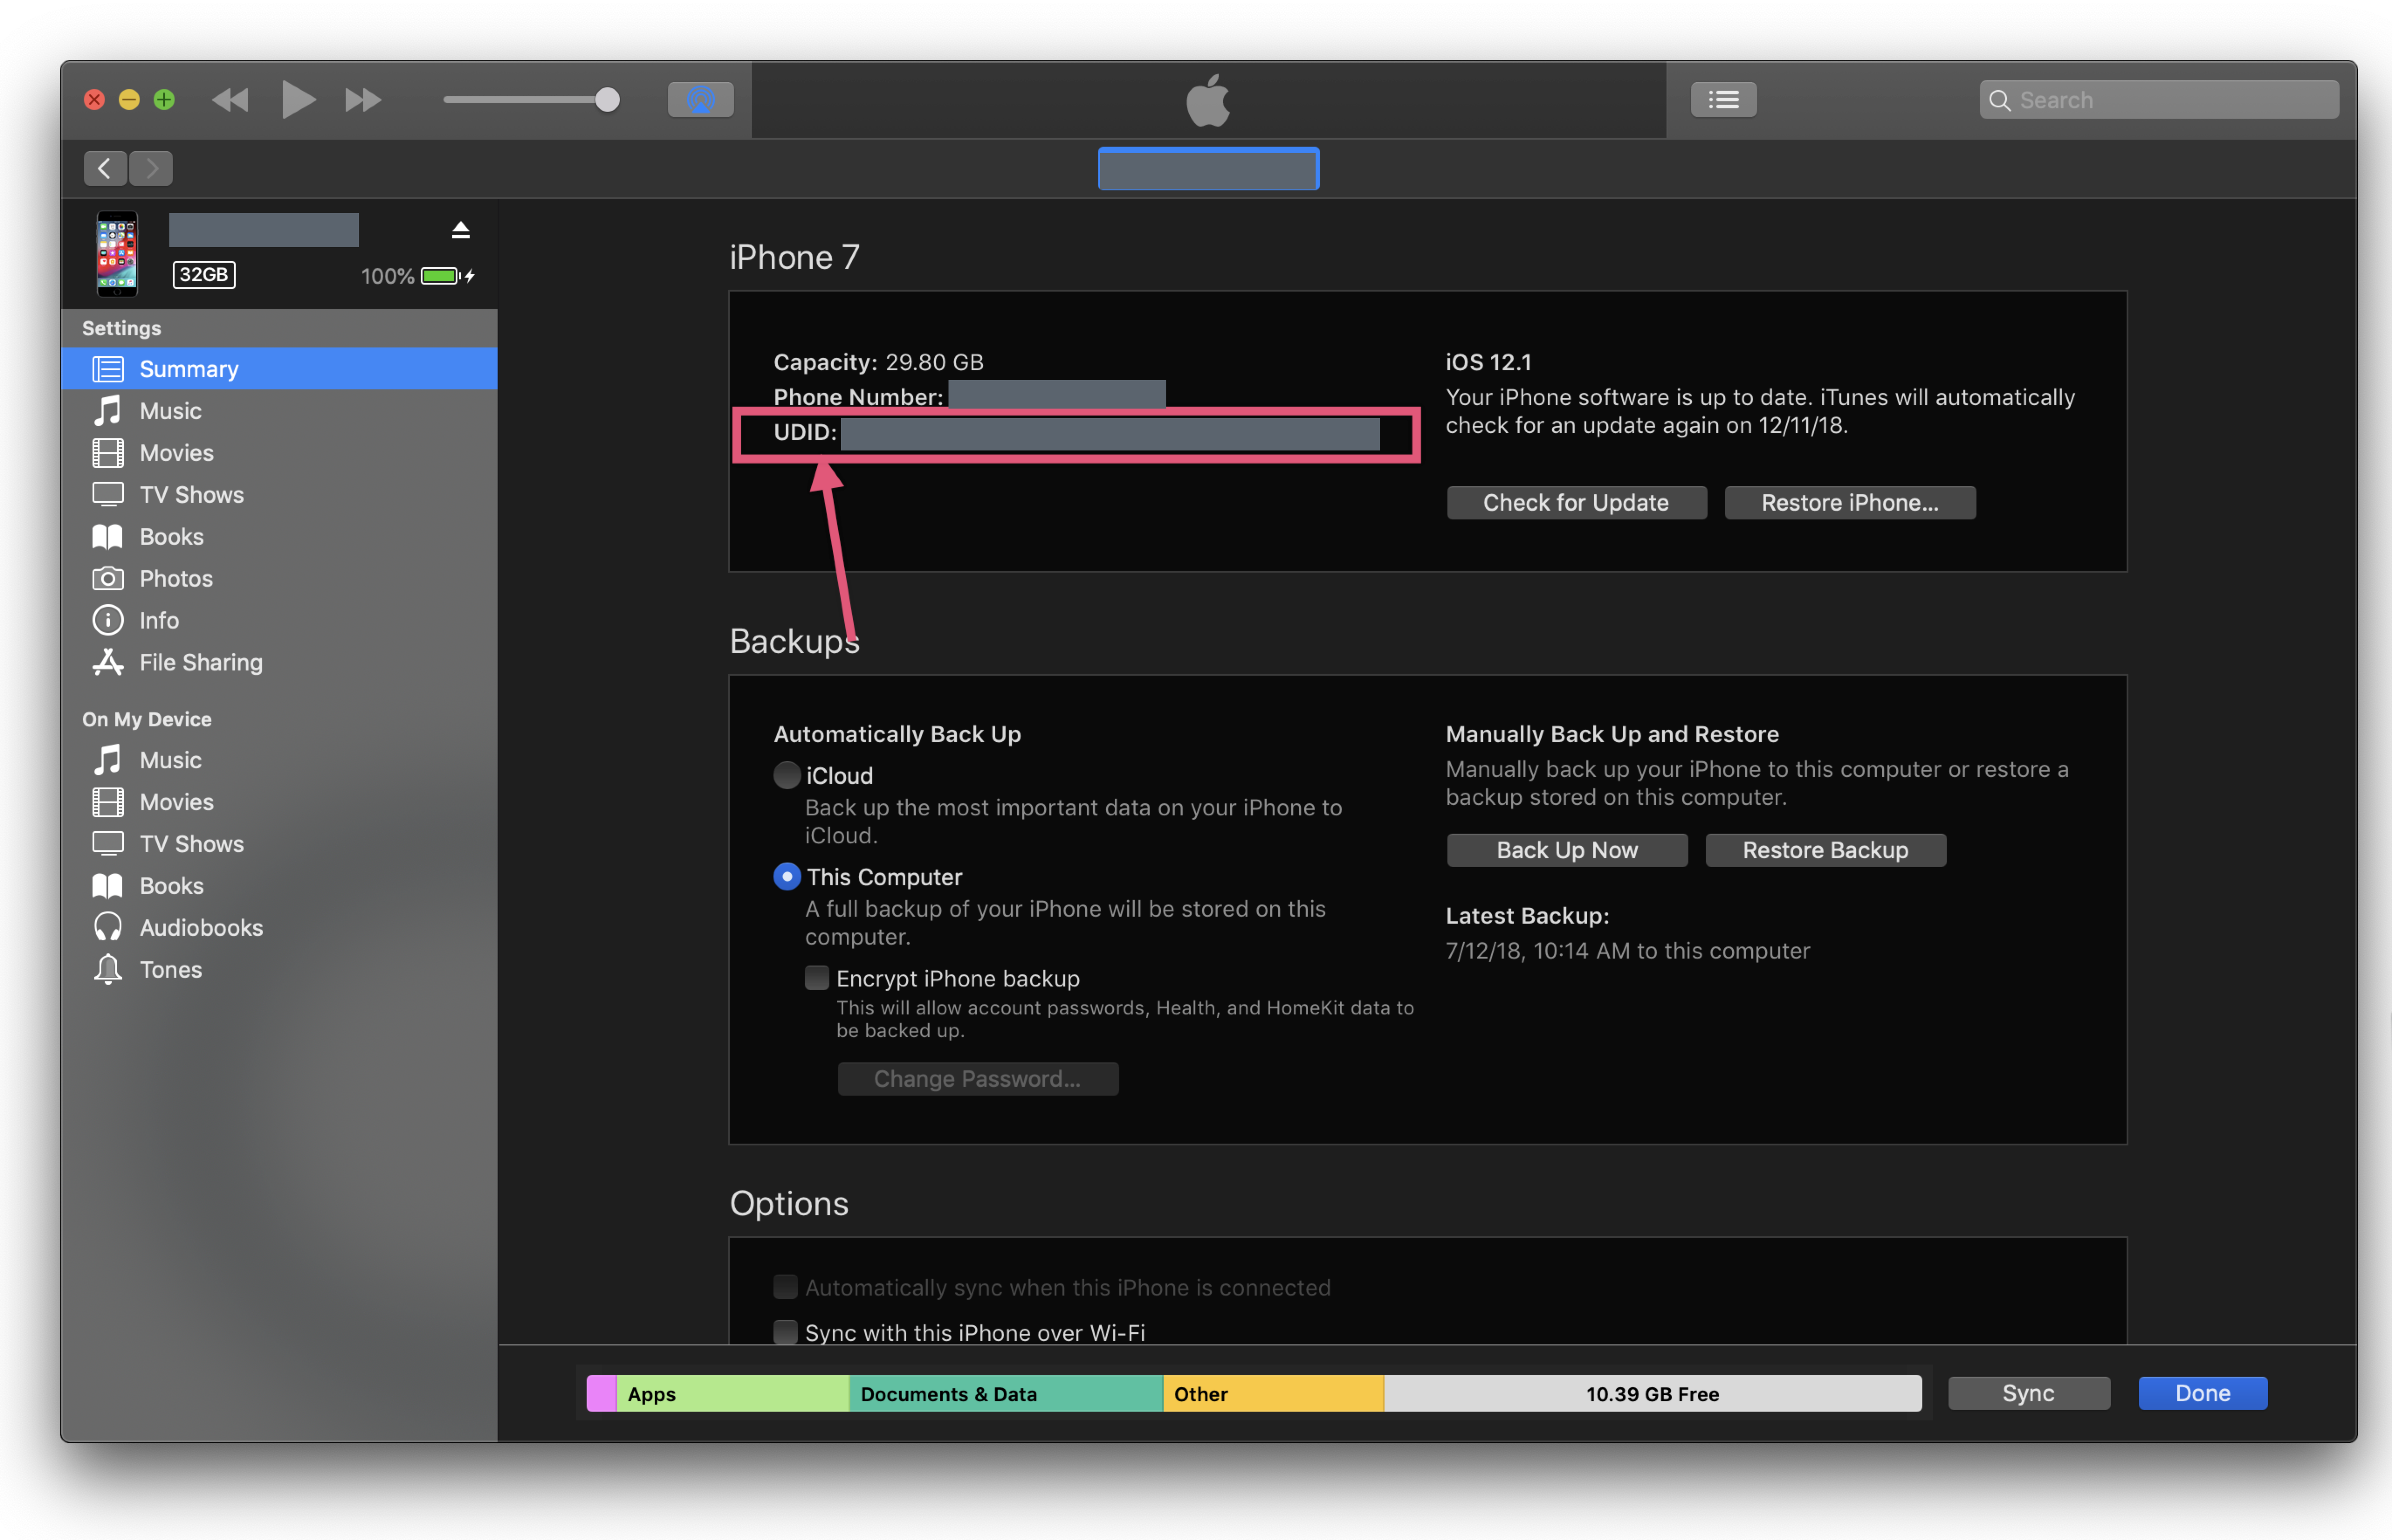2392x1540 pixels.
Task: Click the iPhone device thumbnail
Action: [x=116, y=253]
